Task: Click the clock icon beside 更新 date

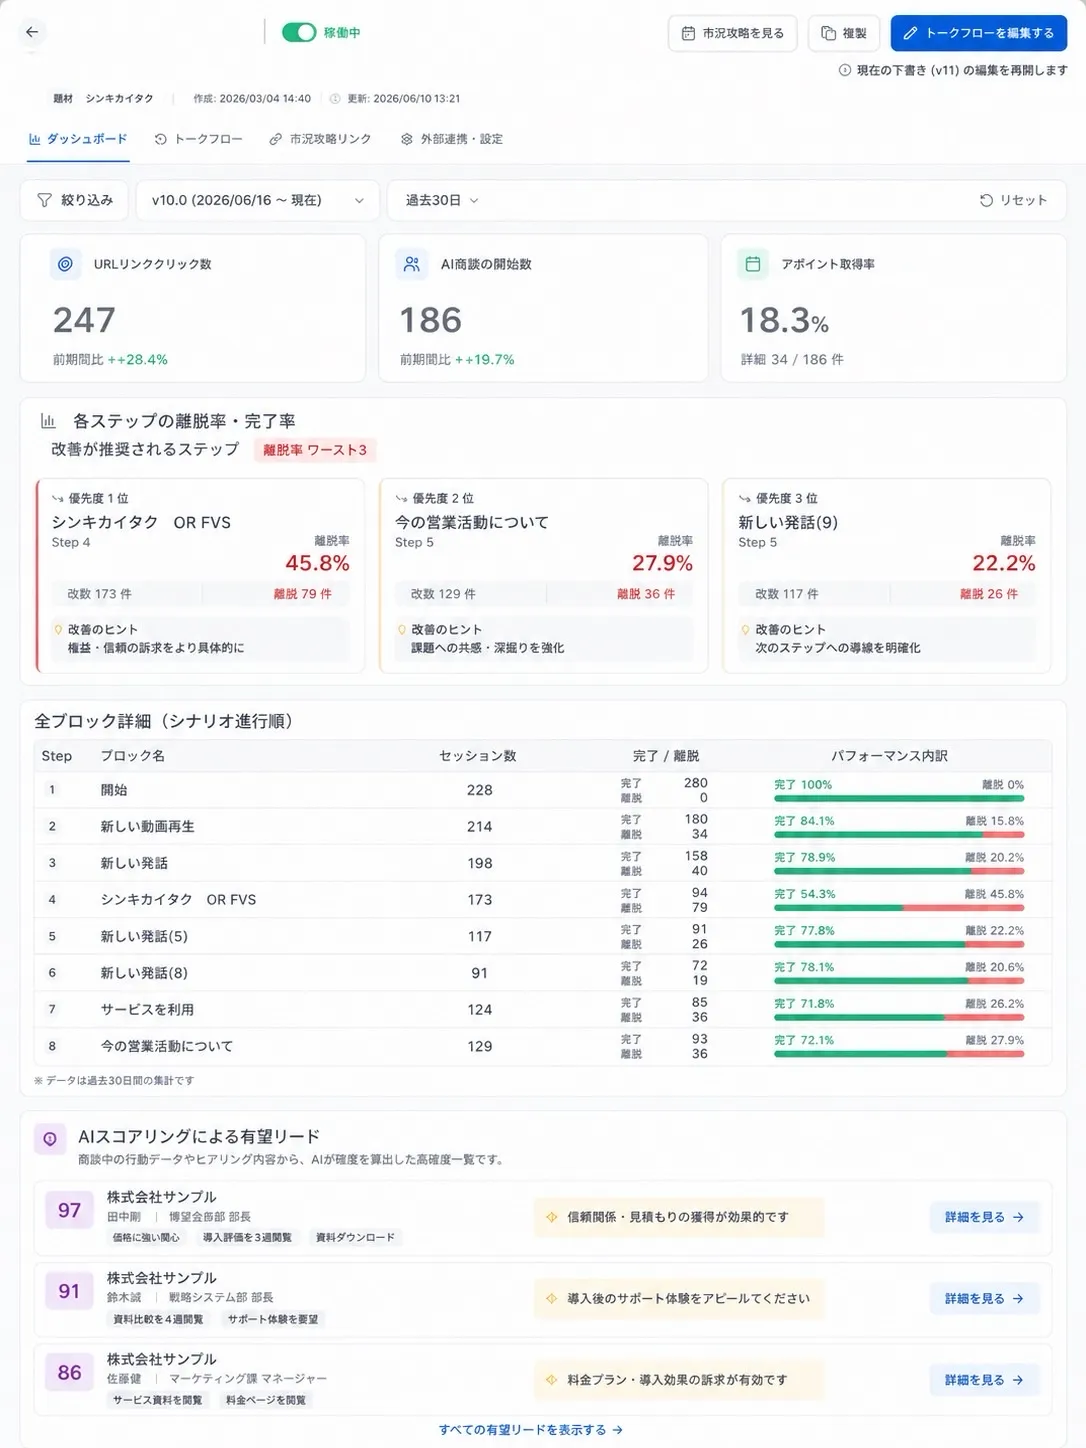Action: click(x=335, y=98)
